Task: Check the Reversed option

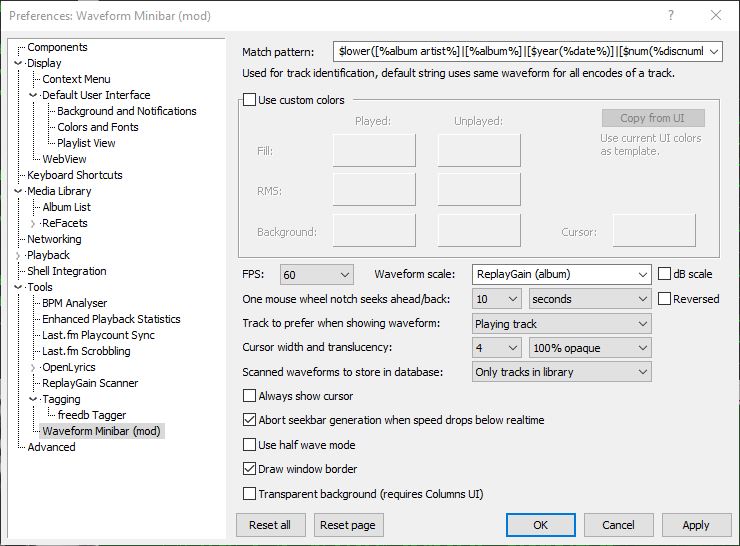Action: (665, 298)
